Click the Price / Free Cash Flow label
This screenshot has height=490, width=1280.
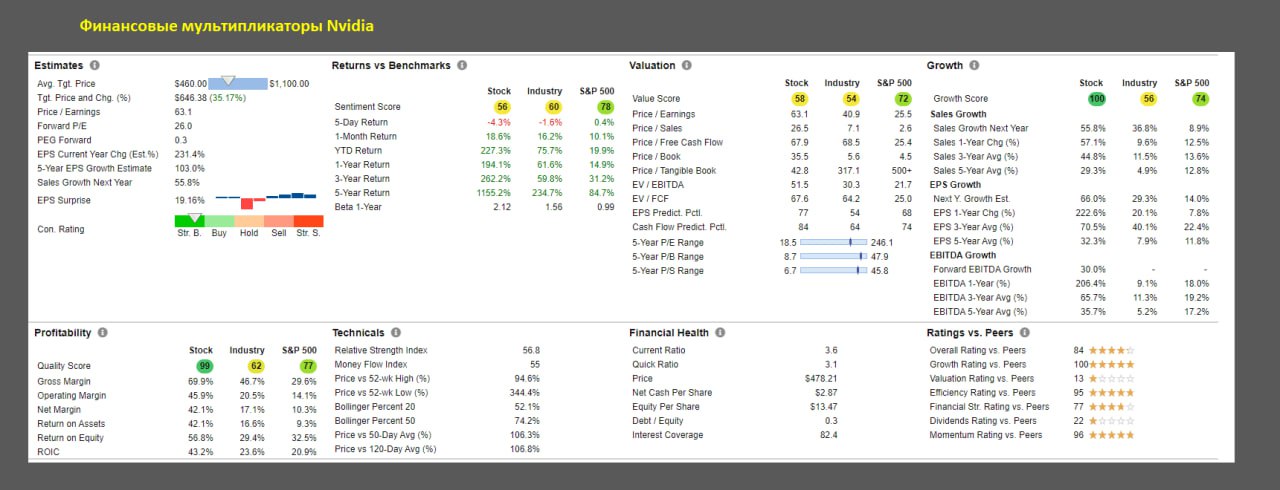pos(675,142)
